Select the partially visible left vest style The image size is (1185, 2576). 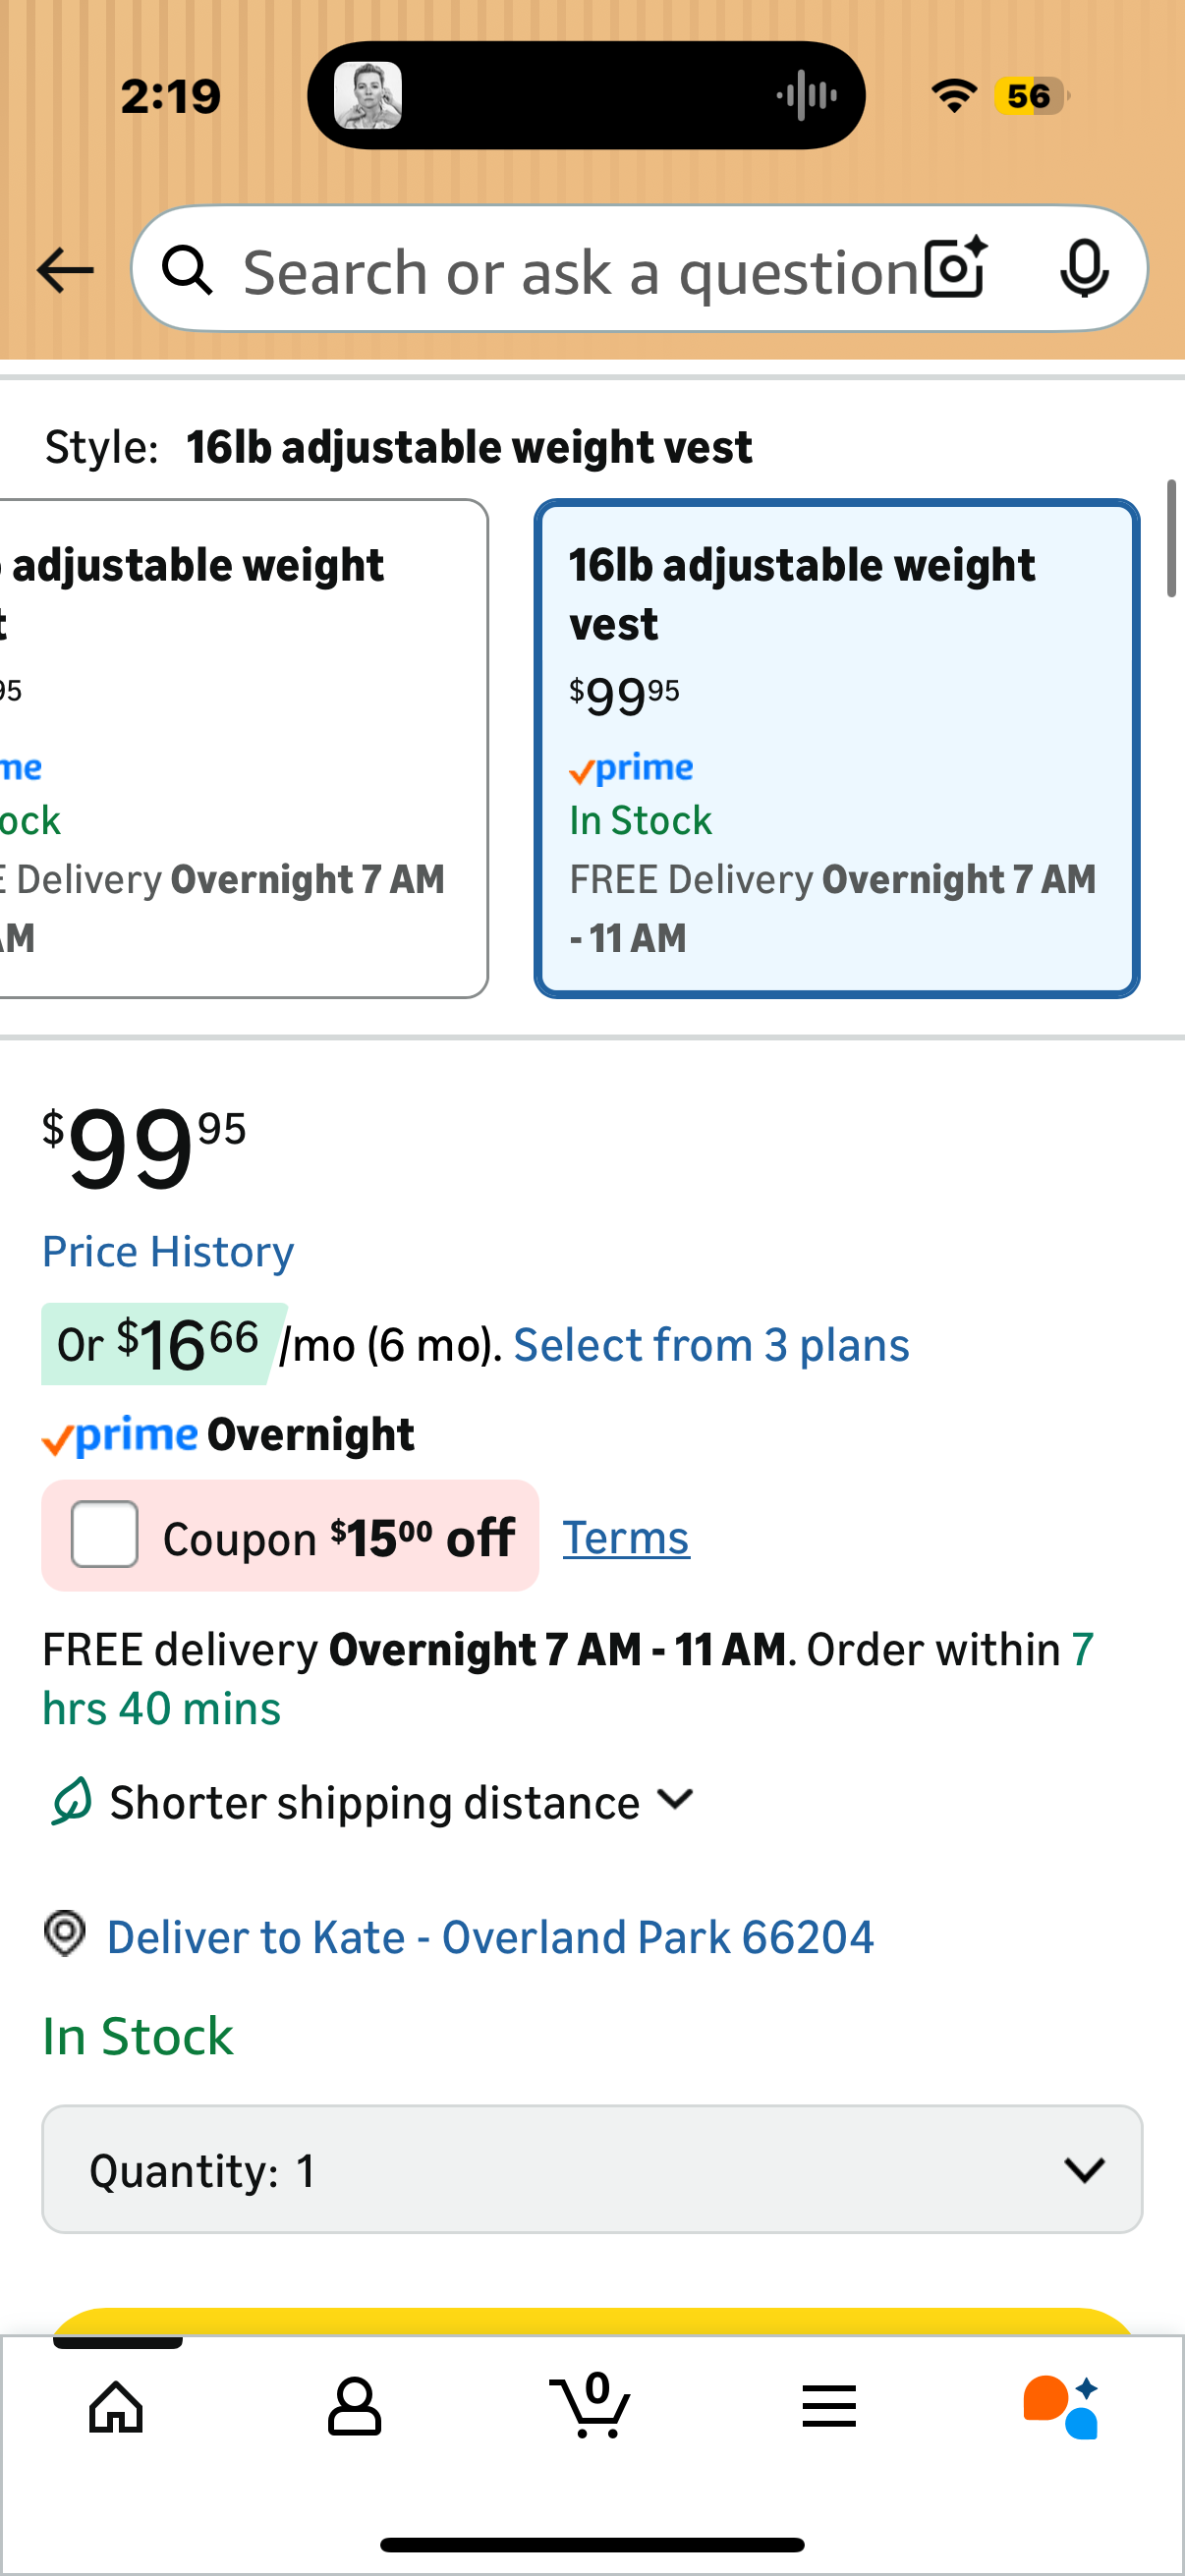pyautogui.click(x=240, y=748)
